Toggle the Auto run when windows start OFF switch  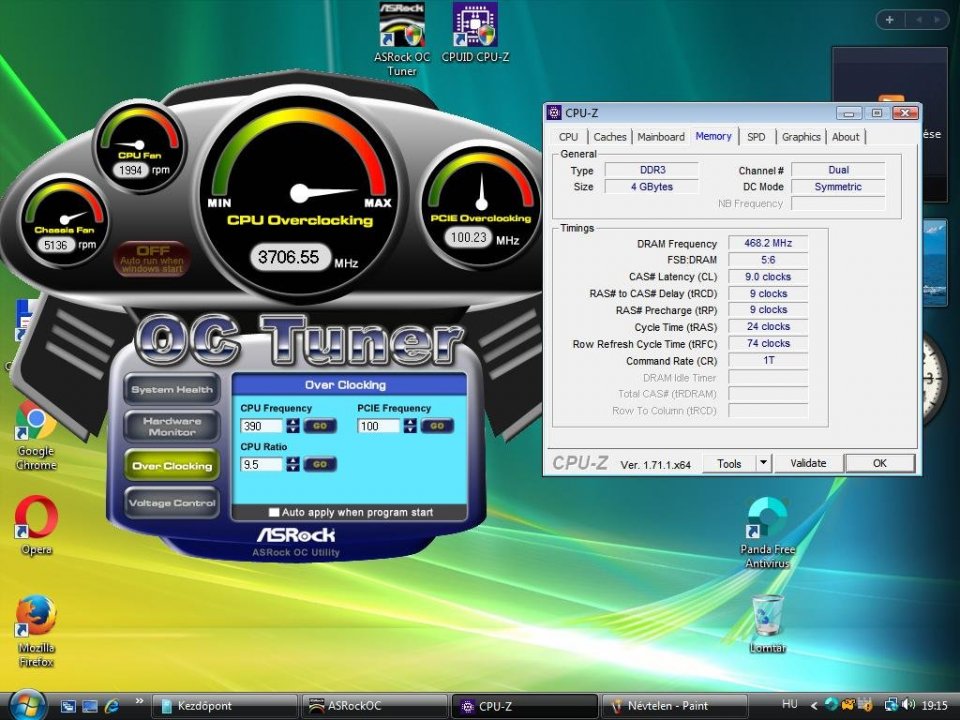(152, 258)
